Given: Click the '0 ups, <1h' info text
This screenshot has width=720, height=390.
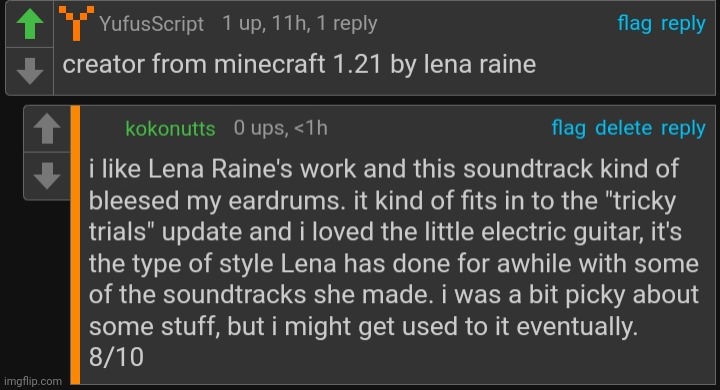Looking at the screenshot, I should pyautogui.click(x=281, y=128).
